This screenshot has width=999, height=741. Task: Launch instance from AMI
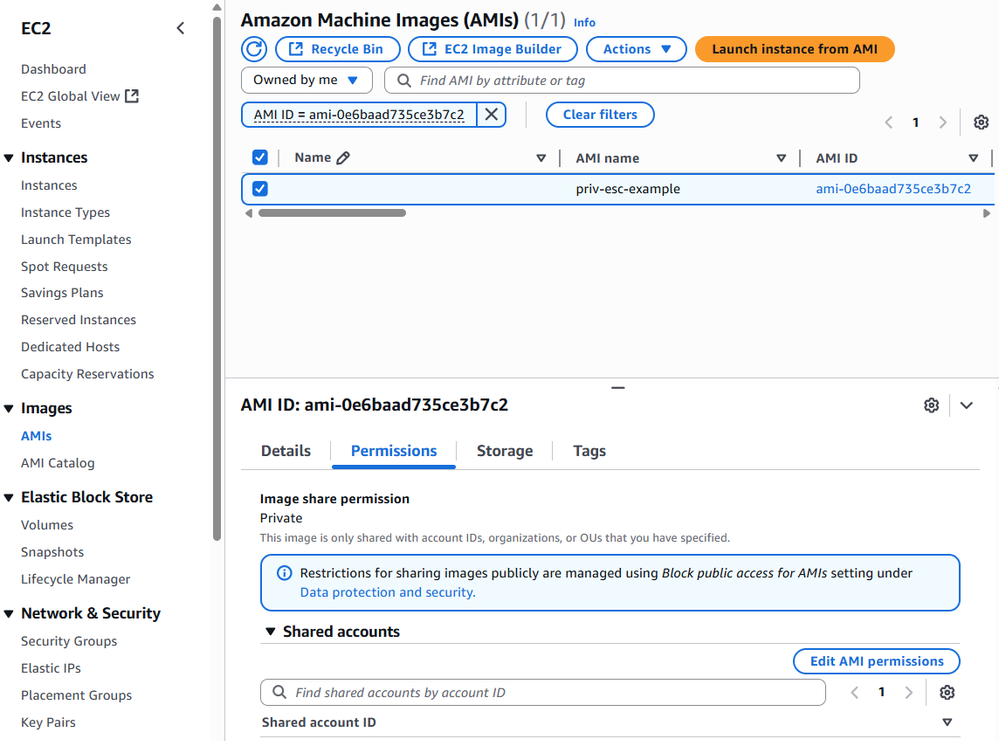point(794,49)
